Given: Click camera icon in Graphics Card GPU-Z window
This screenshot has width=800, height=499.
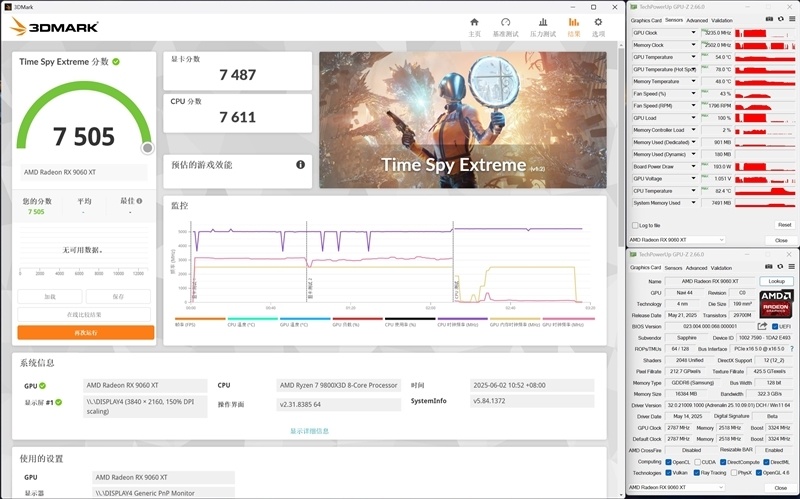Looking at the screenshot, I should click(x=769, y=267).
